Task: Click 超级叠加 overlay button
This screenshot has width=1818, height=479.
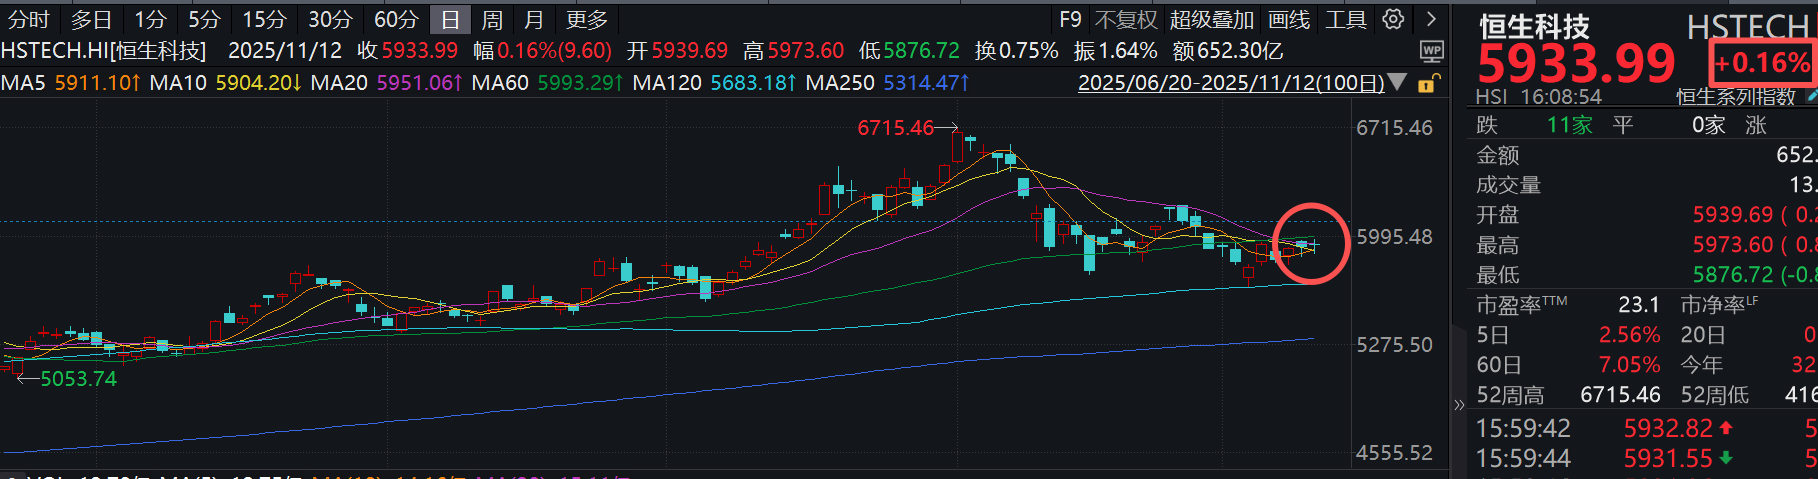Action: coord(1212,20)
